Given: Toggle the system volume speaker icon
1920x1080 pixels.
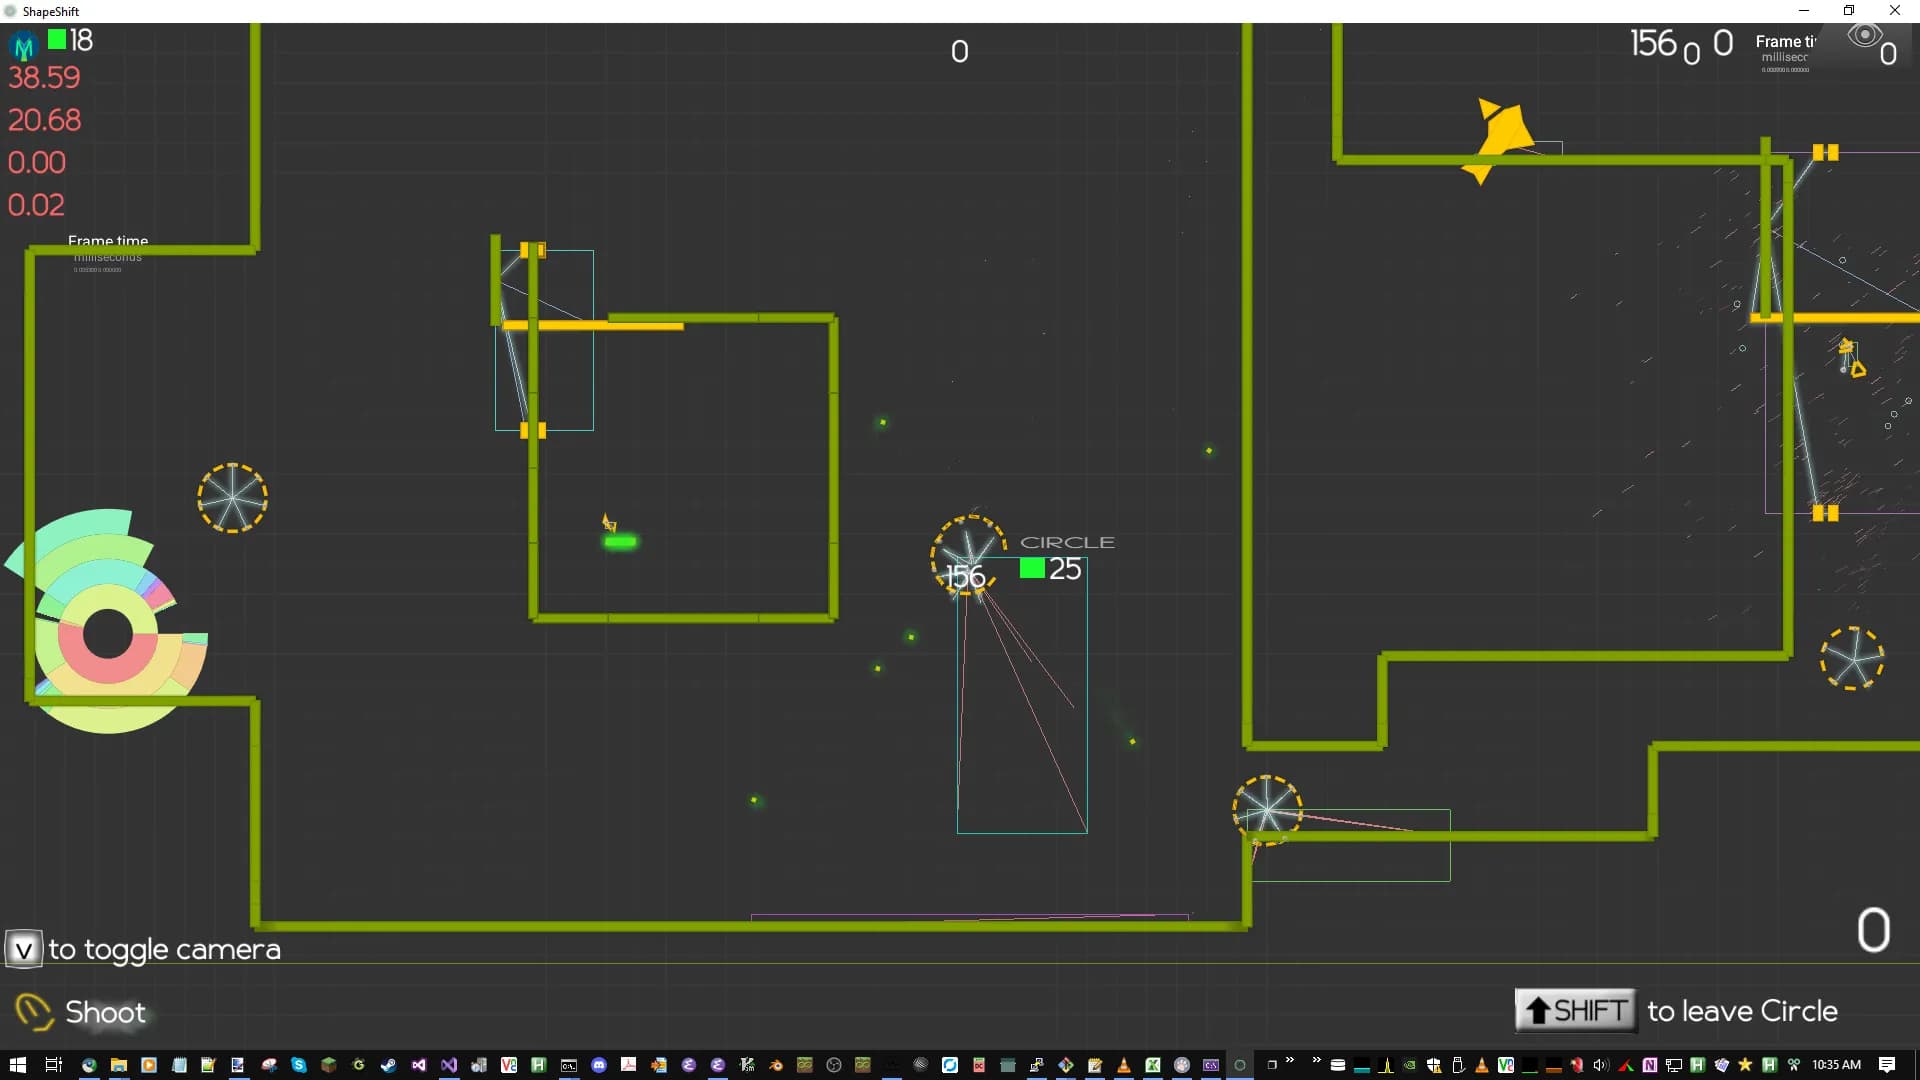Looking at the screenshot, I should pyautogui.click(x=1600, y=1065).
